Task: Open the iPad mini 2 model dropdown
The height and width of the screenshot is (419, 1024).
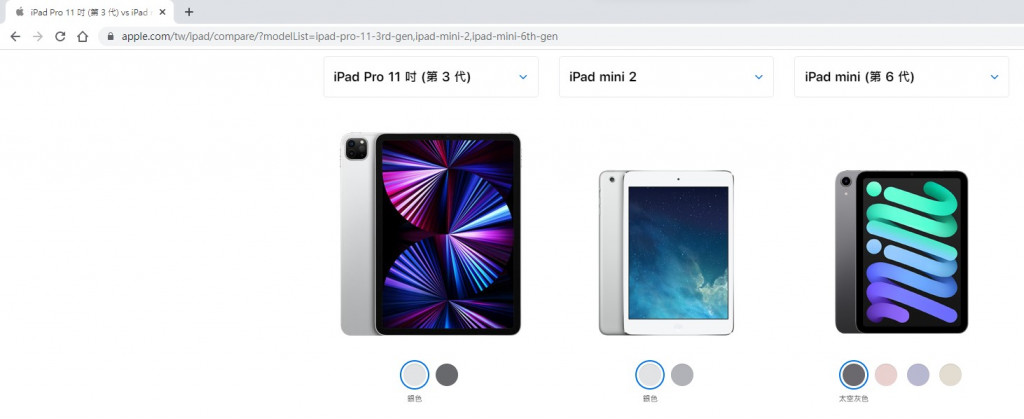Action: [666, 77]
